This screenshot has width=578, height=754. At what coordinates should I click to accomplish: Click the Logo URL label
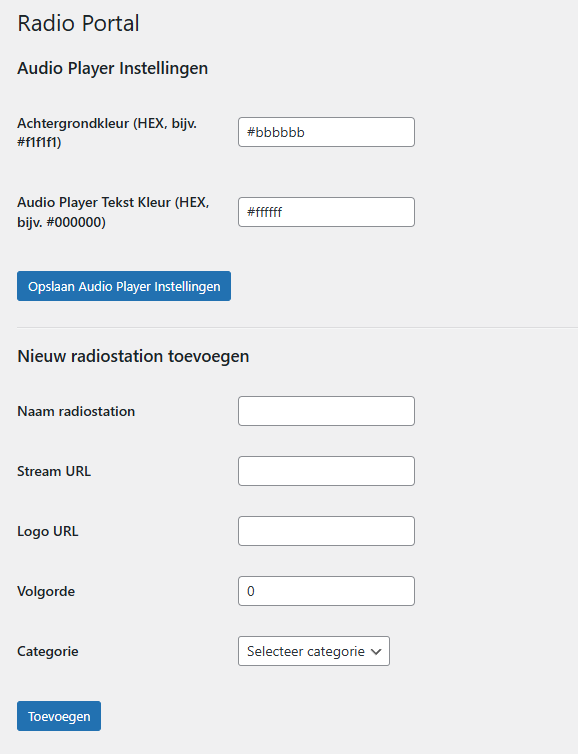[48, 531]
